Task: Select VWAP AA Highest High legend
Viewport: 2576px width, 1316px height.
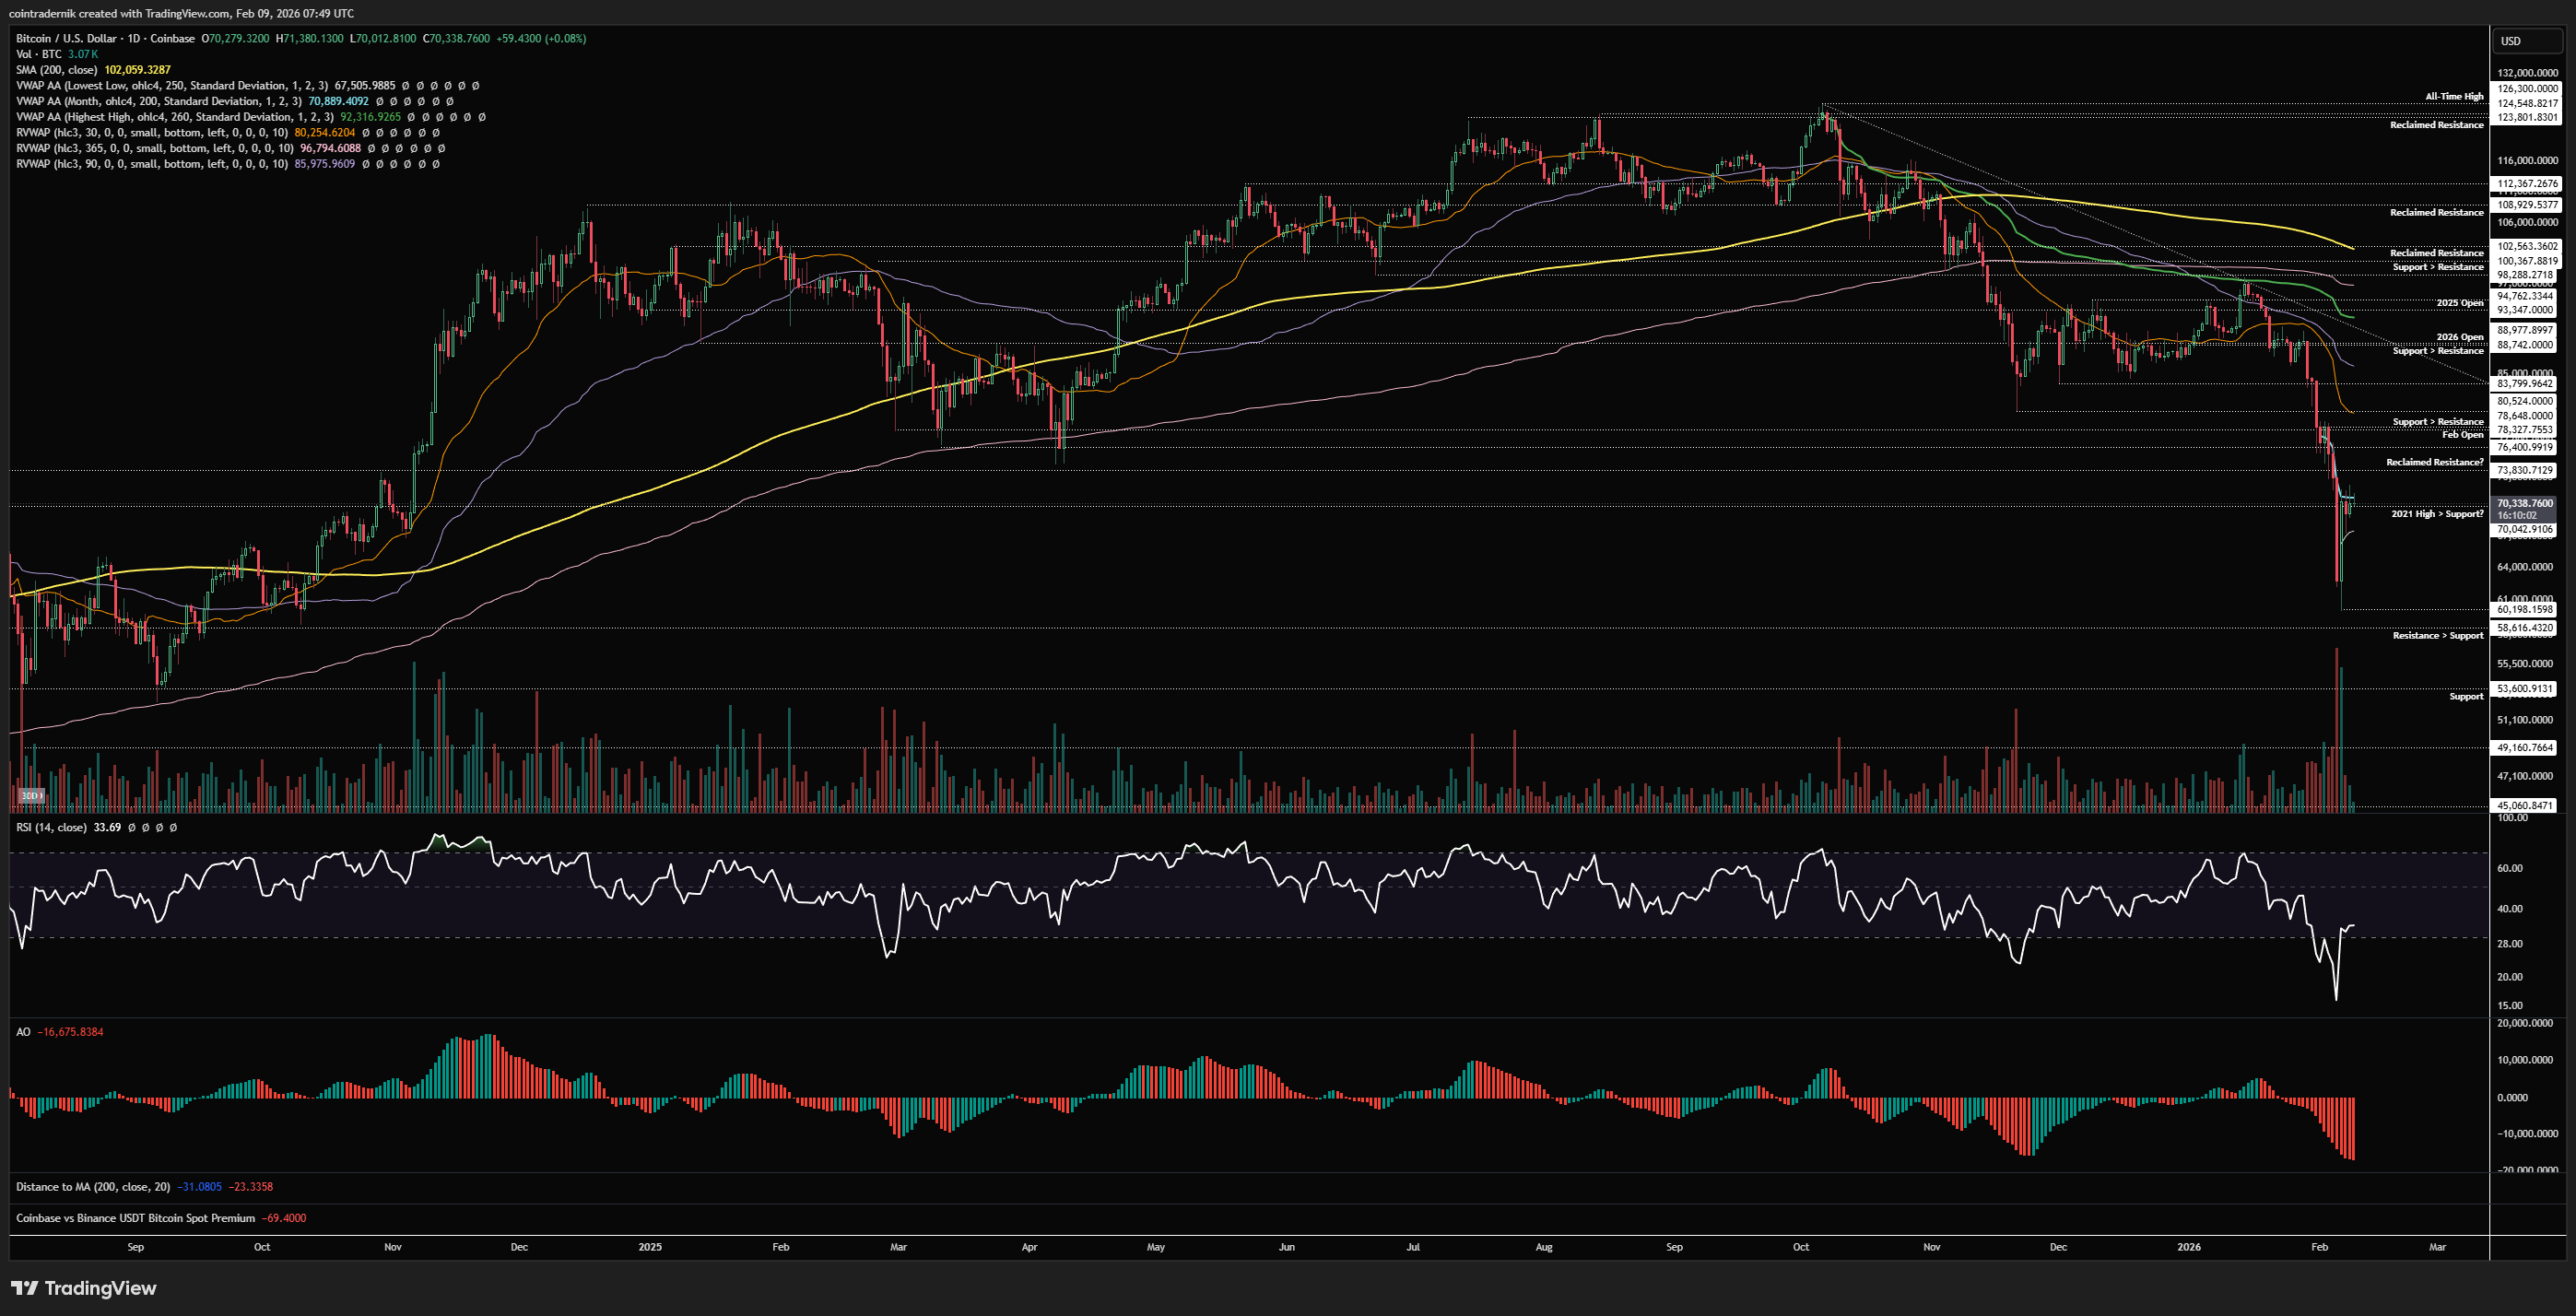Action: click(174, 117)
